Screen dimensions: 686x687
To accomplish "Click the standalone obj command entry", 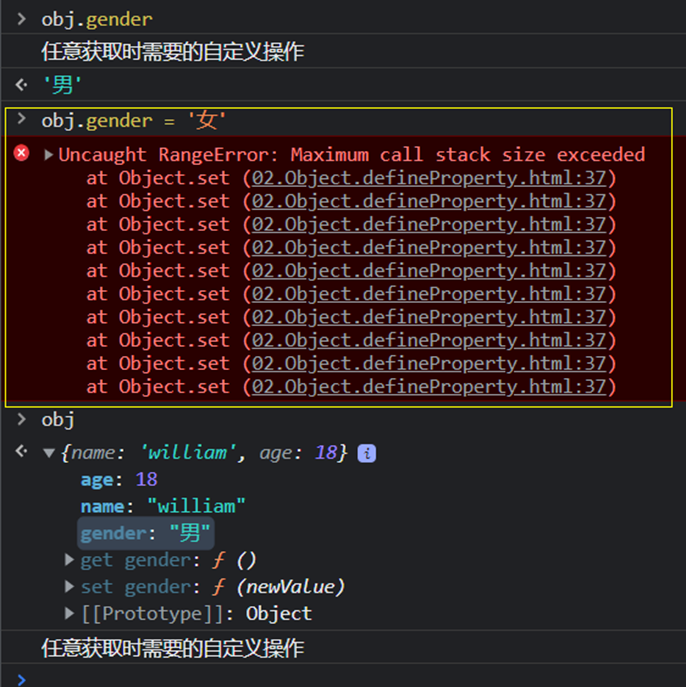I will [58, 420].
